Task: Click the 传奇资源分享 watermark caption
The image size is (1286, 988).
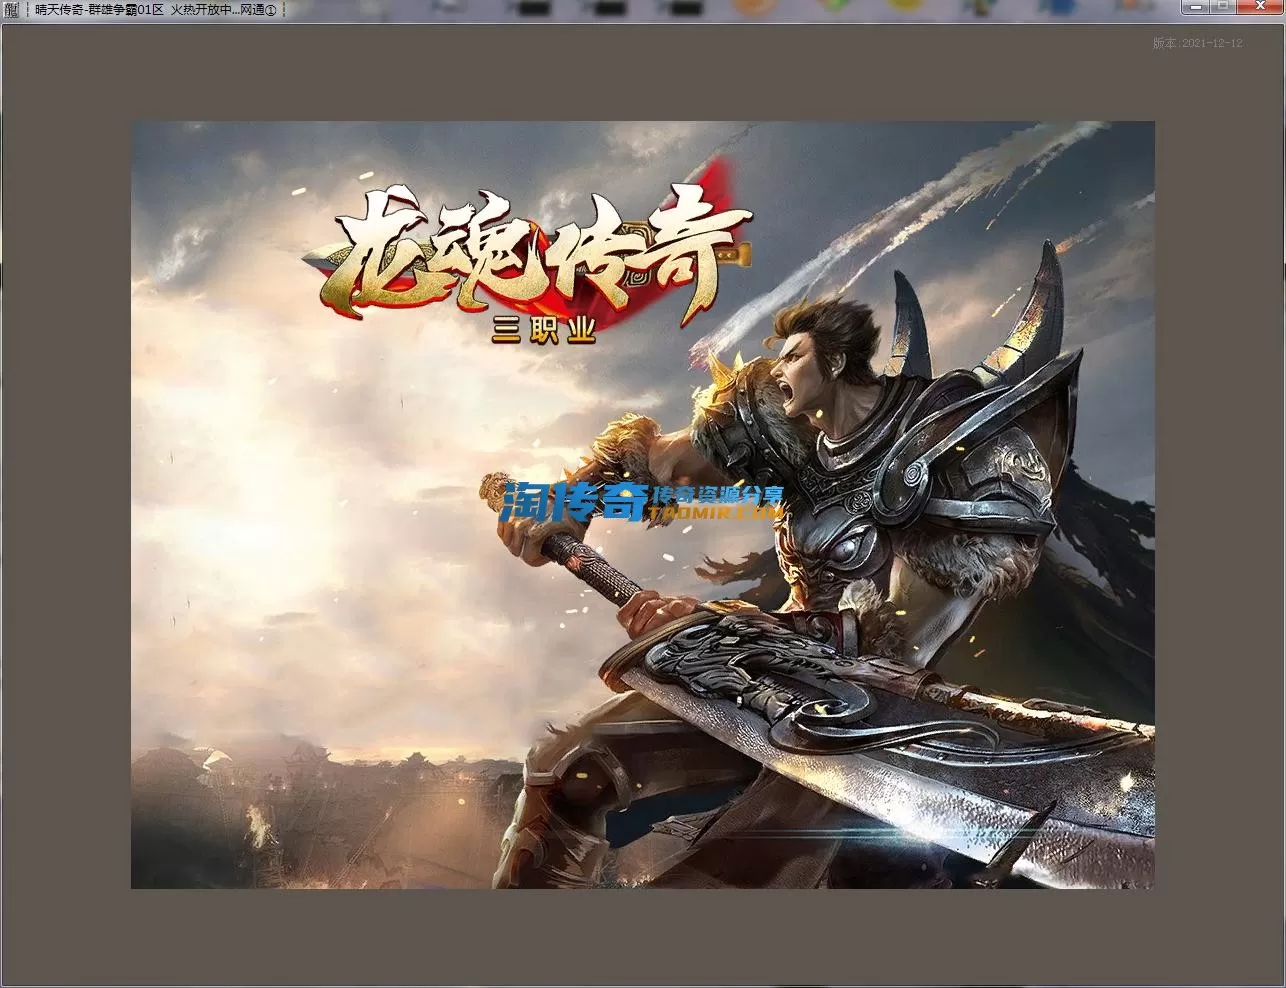Action: tap(716, 494)
